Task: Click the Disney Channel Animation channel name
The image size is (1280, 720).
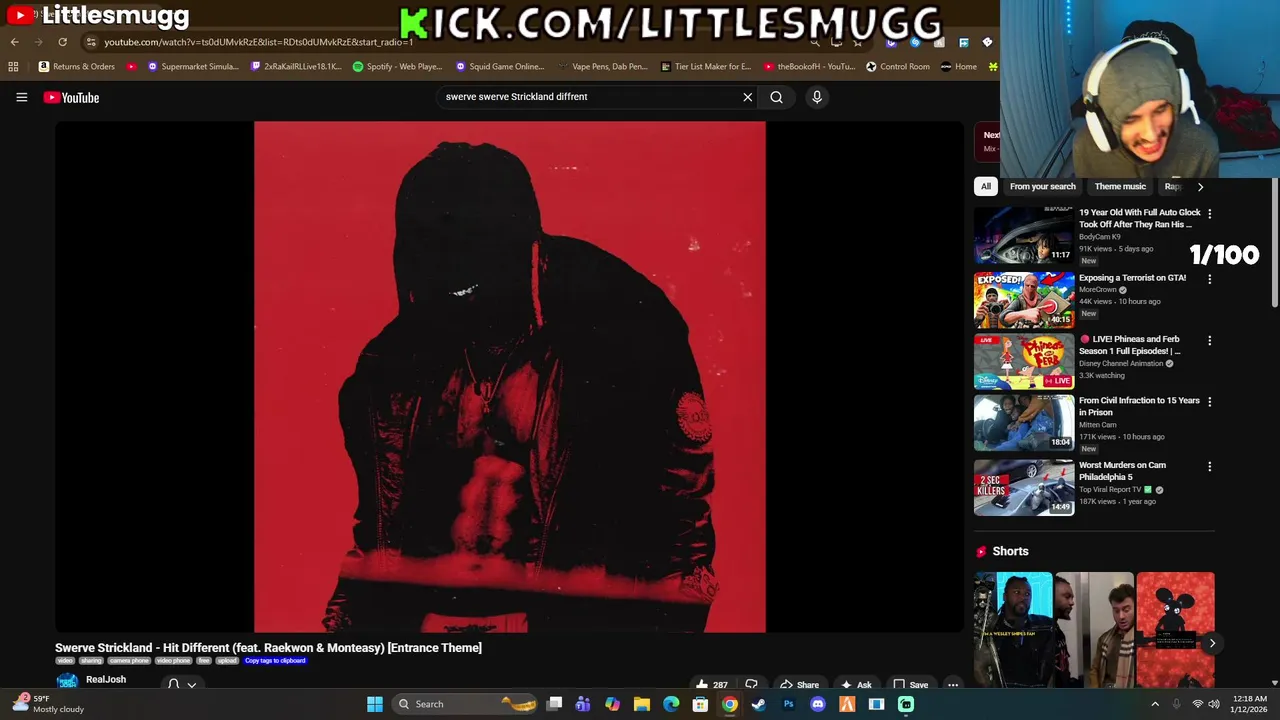Action: click(1120, 364)
